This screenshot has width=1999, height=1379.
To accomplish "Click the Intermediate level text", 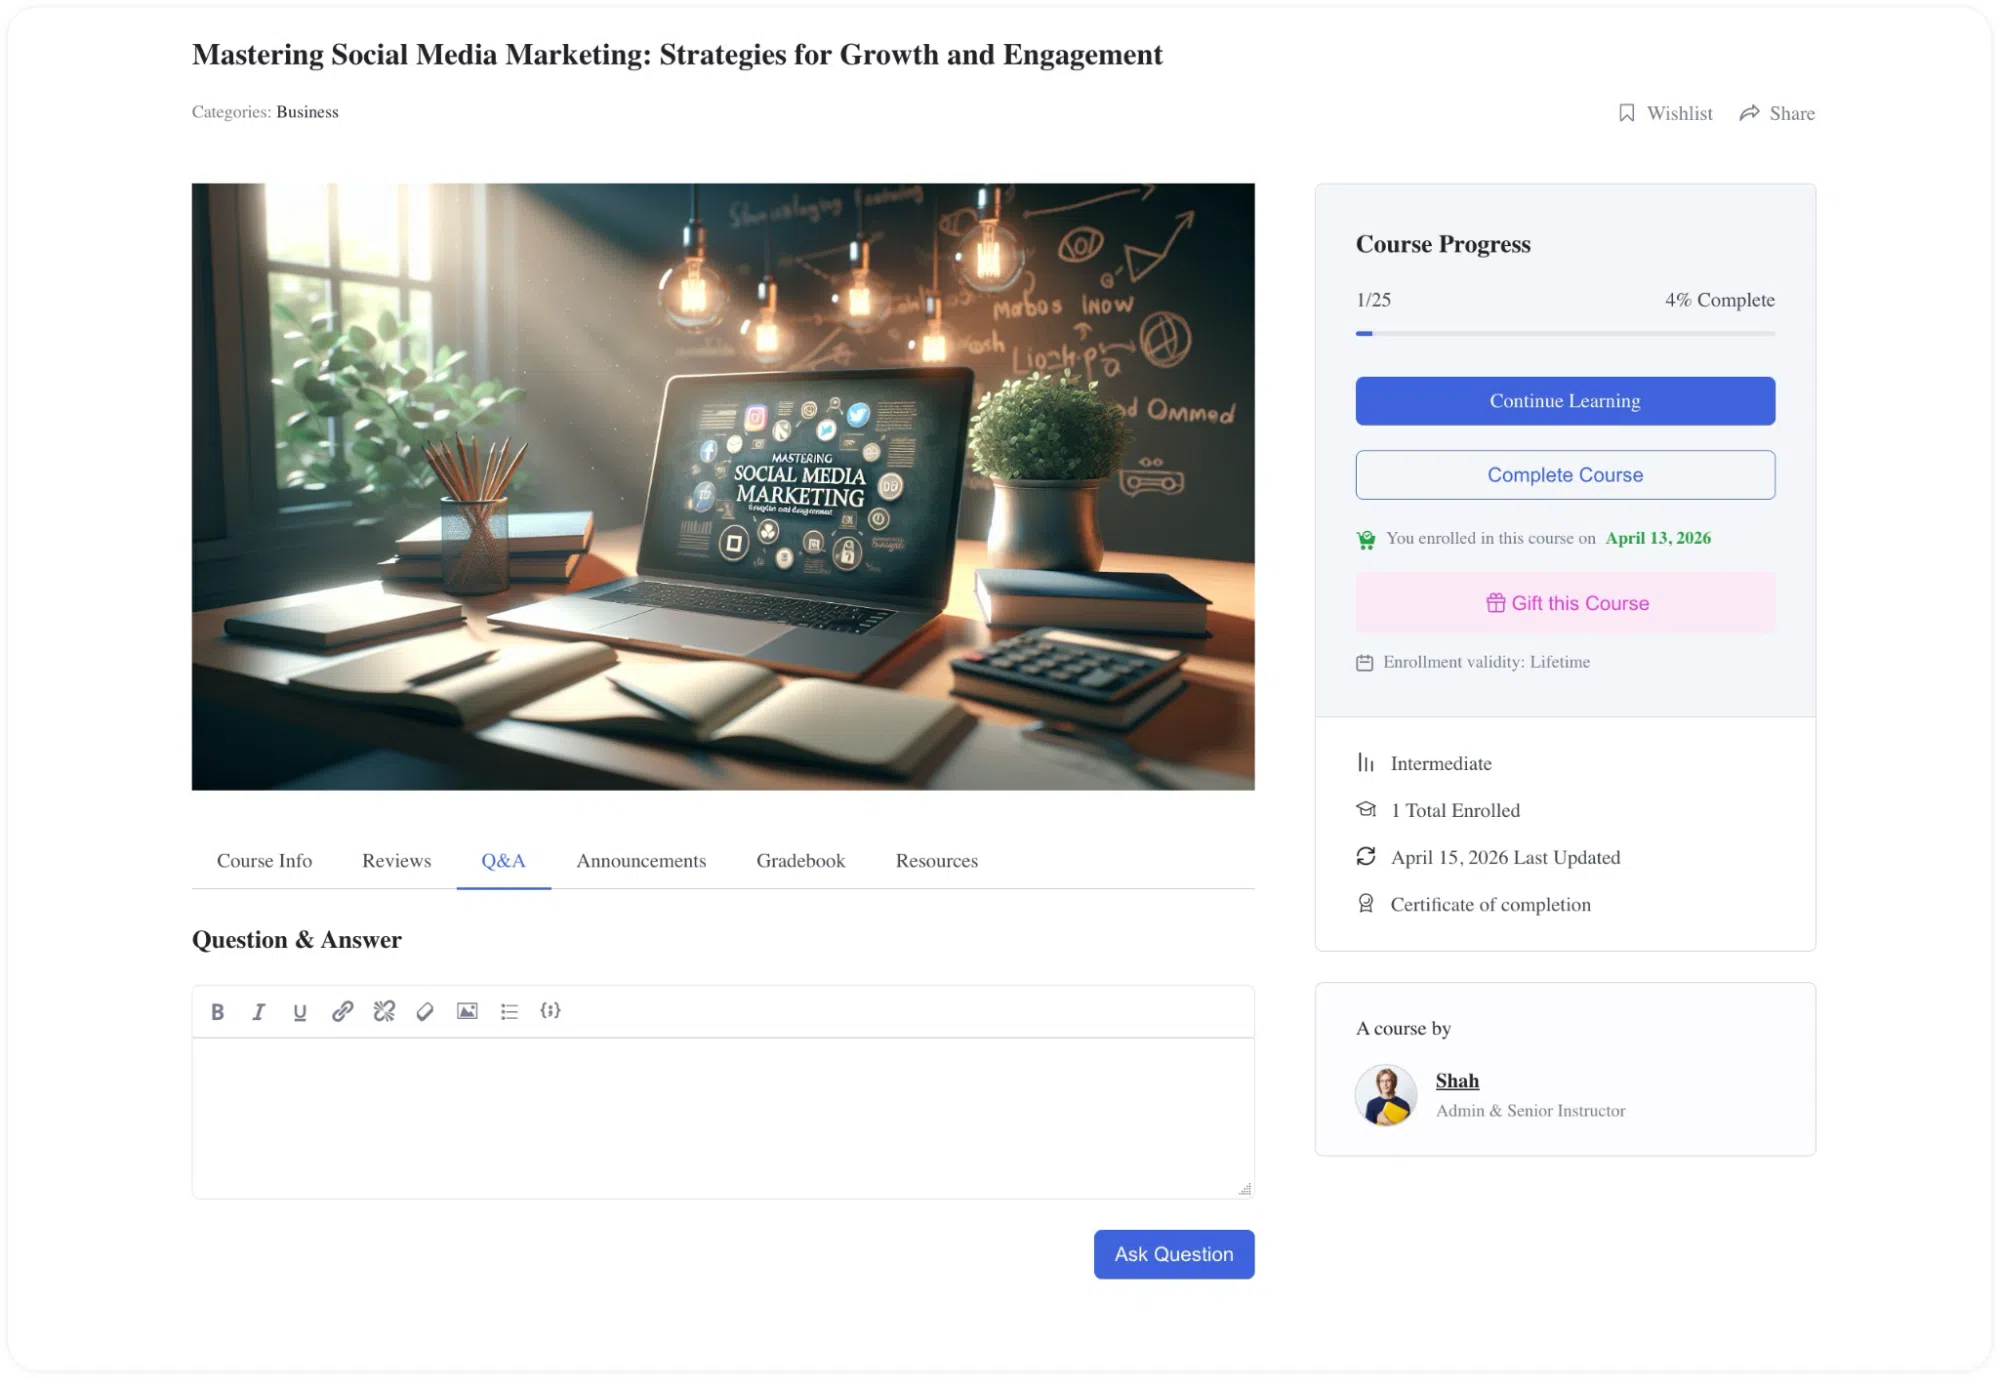I will click(1441, 764).
